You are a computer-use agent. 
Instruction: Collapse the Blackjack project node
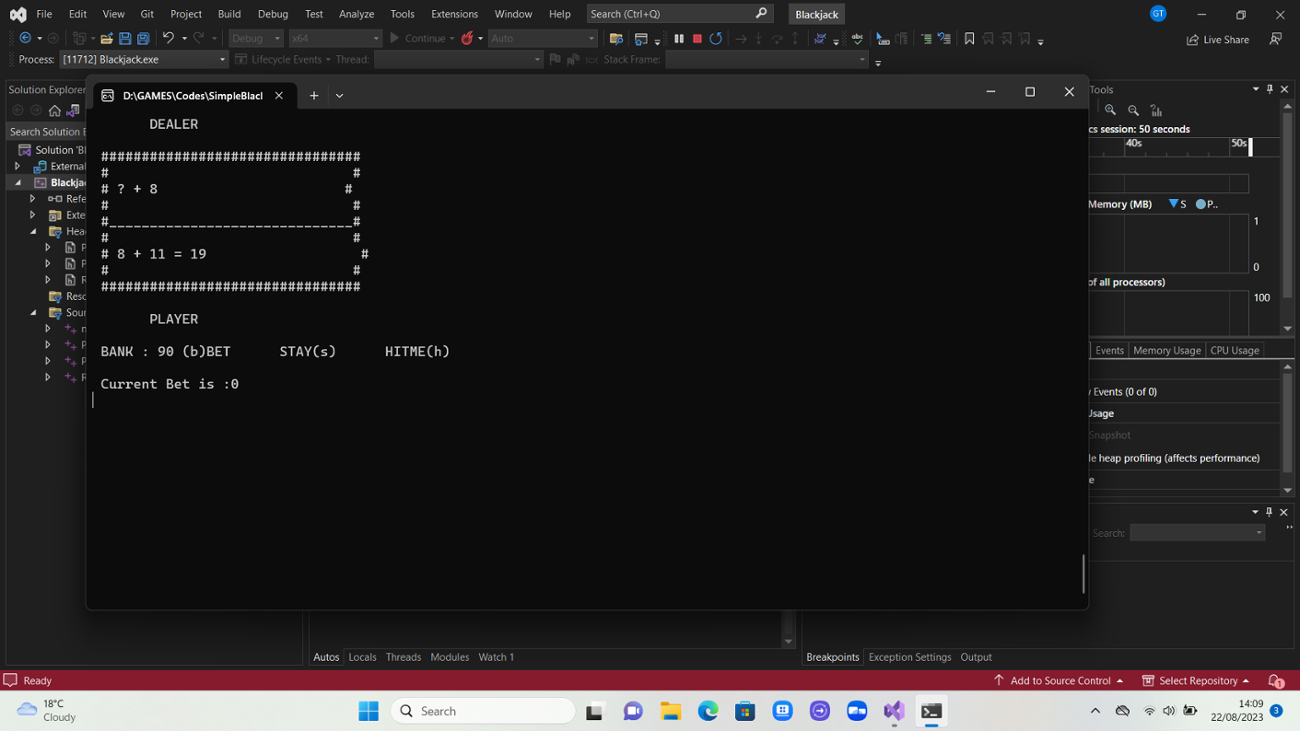pyautogui.click(x=18, y=183)
